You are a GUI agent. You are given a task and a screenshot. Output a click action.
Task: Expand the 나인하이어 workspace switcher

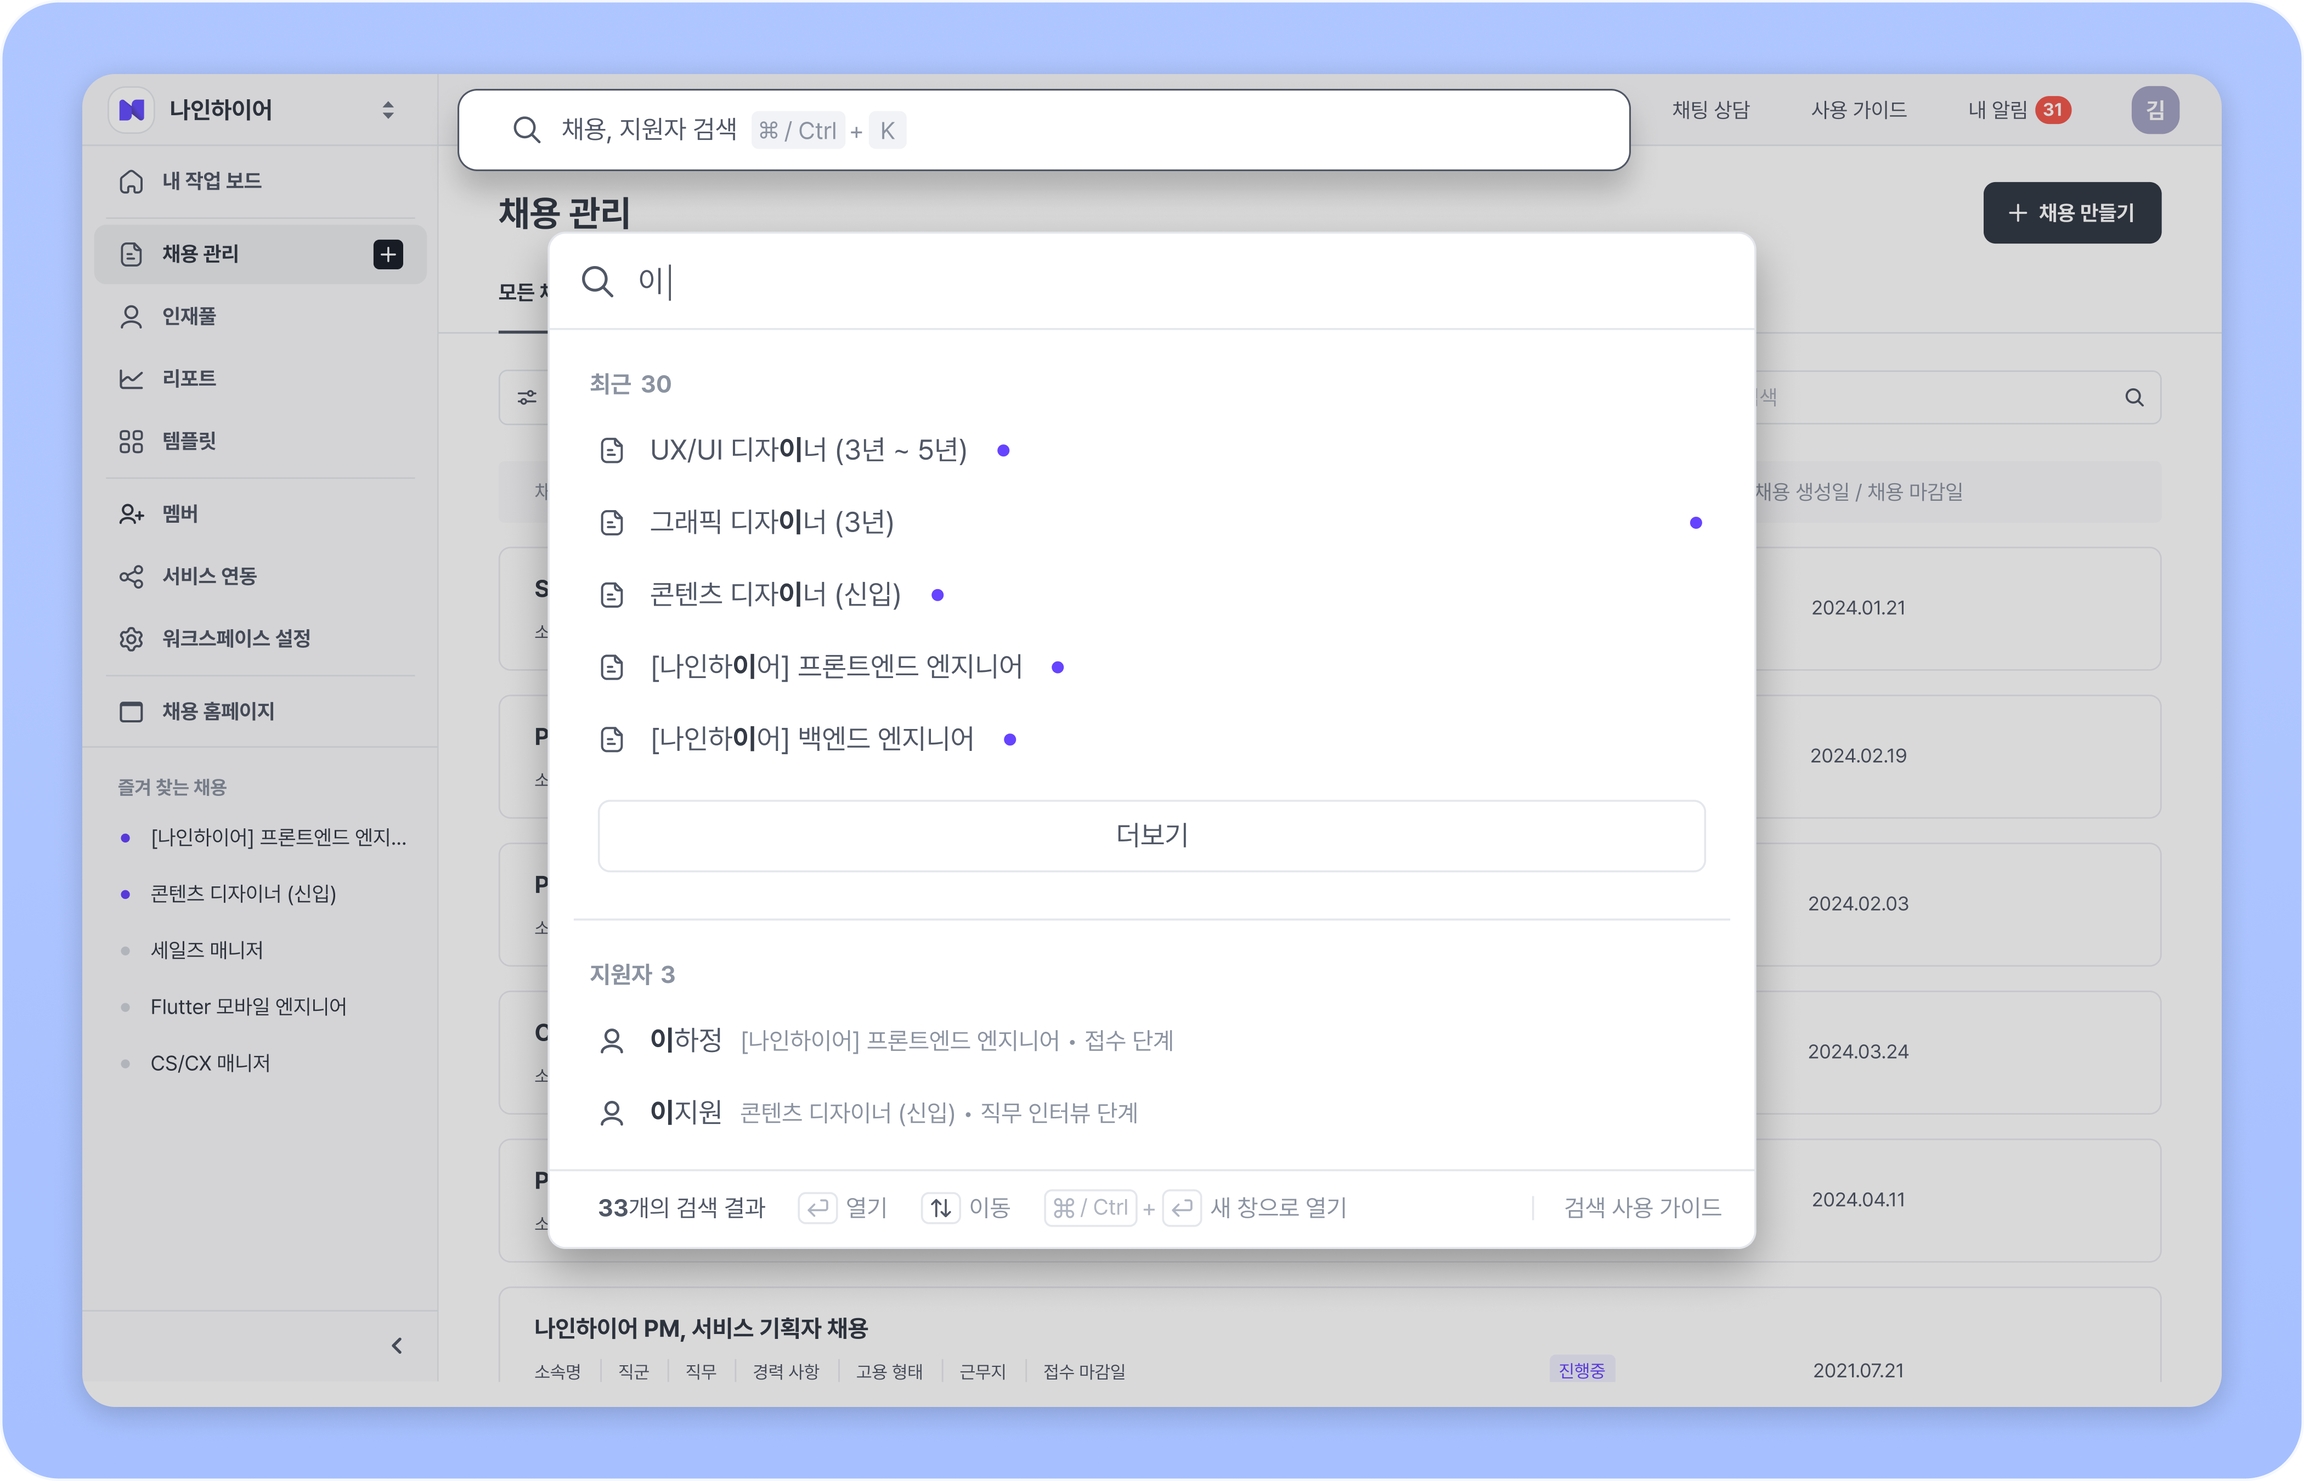pos(388,110)
